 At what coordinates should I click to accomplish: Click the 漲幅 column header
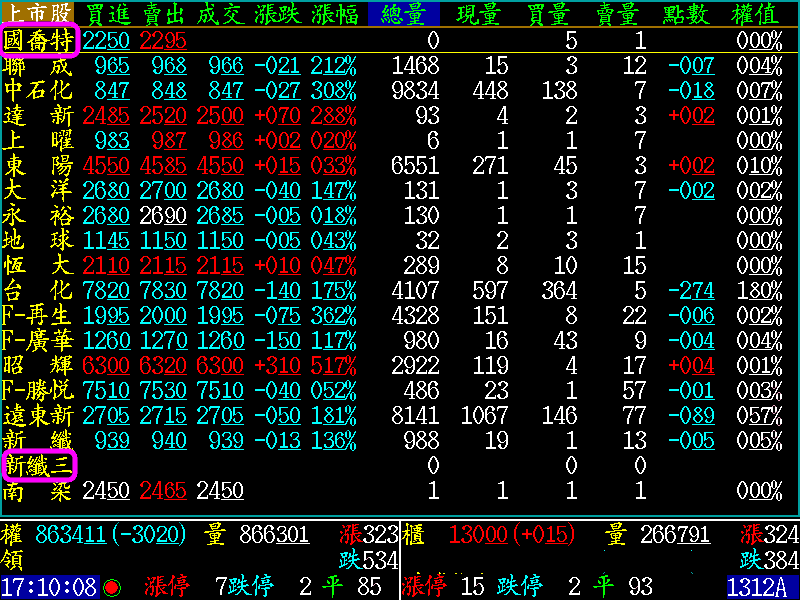click(333, 14)
